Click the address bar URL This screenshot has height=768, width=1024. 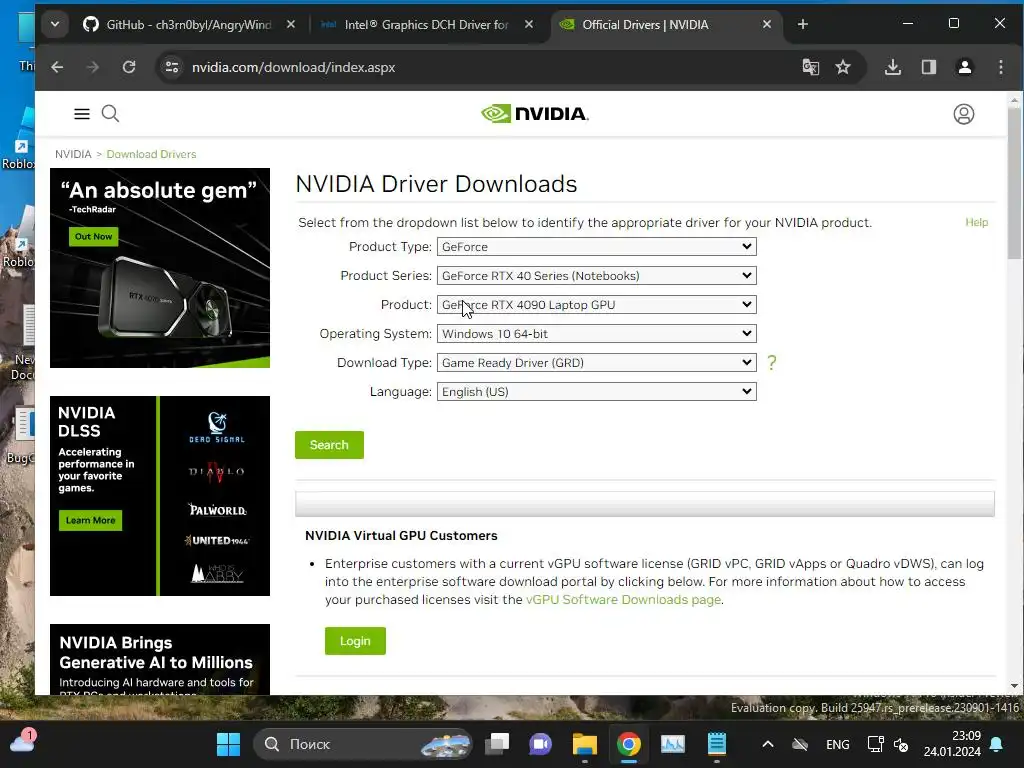tap(293, 67)
